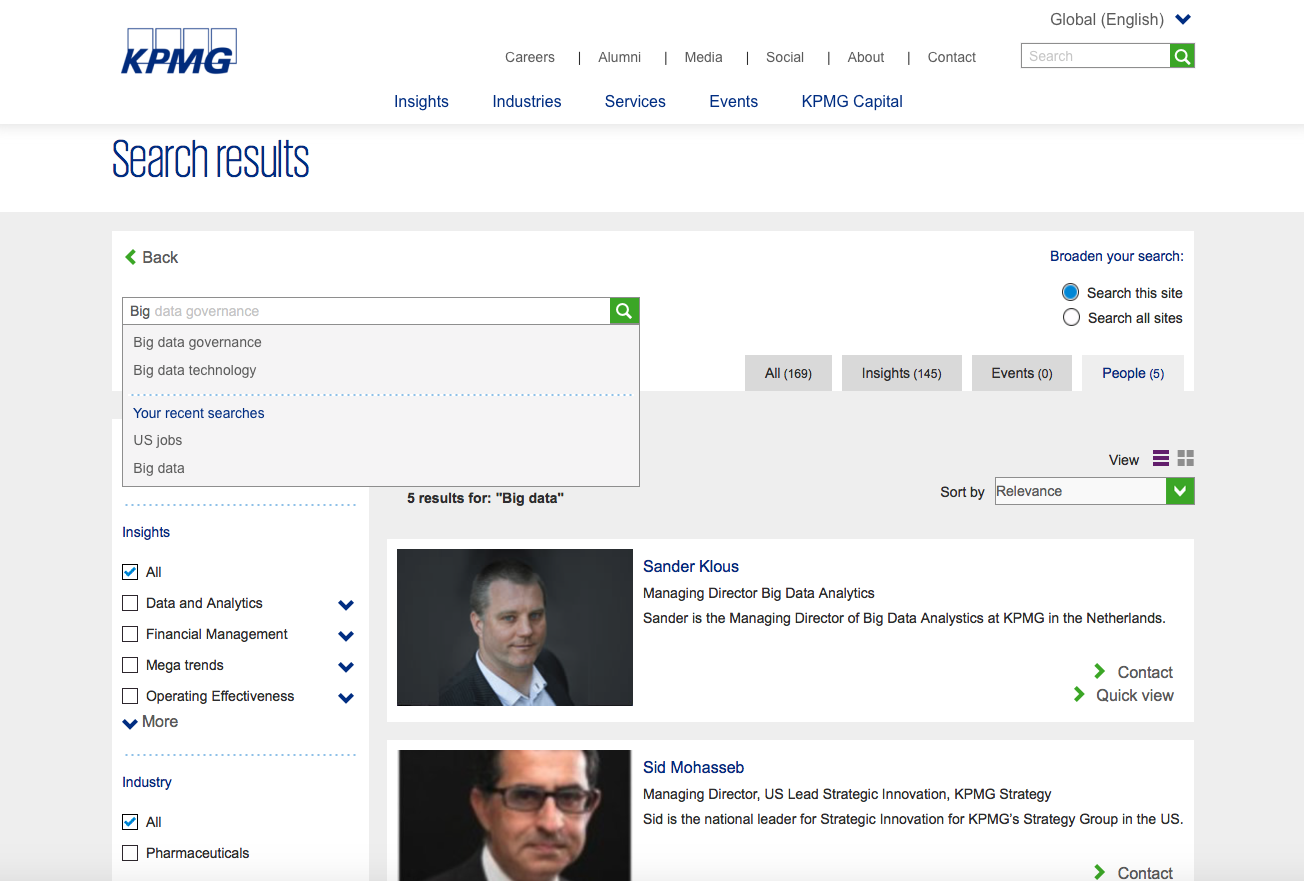The height and width of the screenshot is (881, 1304).
Task: Click the KPMG logo
Action: coord(179,52)
